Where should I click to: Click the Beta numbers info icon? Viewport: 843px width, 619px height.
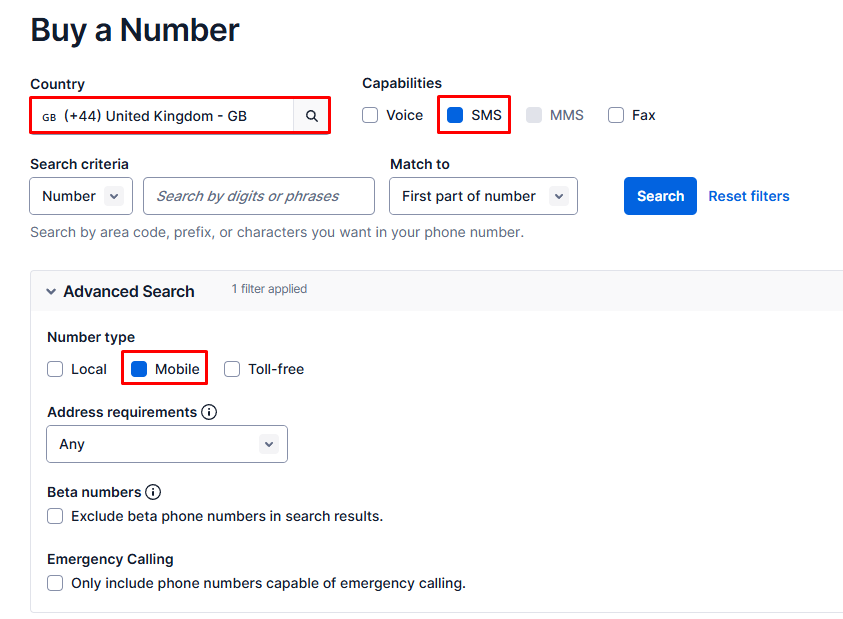coord(153,492)
